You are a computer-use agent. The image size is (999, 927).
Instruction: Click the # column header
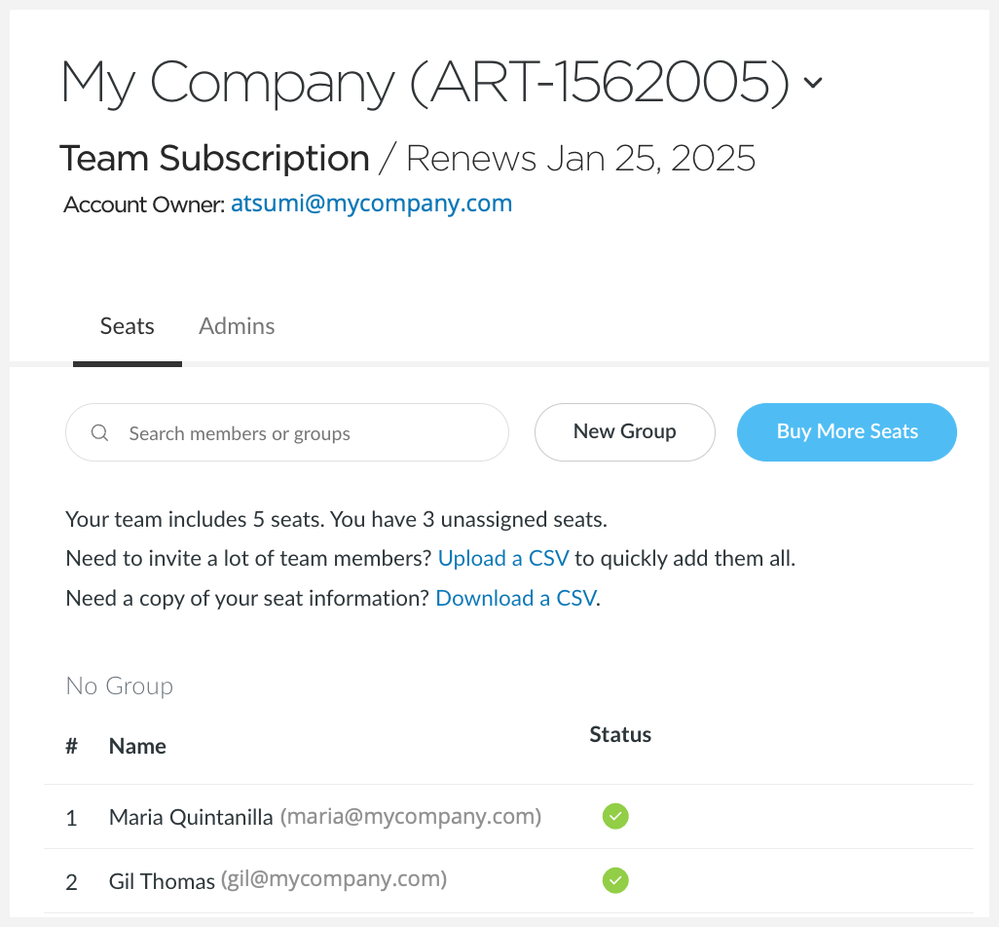pyautogui.click(x=71, y=746)
